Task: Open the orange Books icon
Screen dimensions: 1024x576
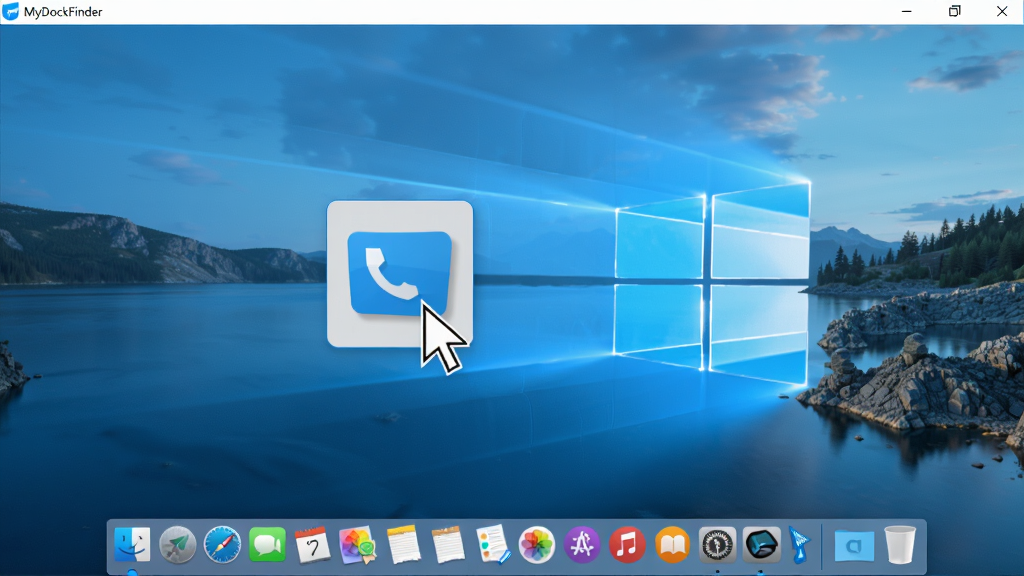Action: click(672, 544)
